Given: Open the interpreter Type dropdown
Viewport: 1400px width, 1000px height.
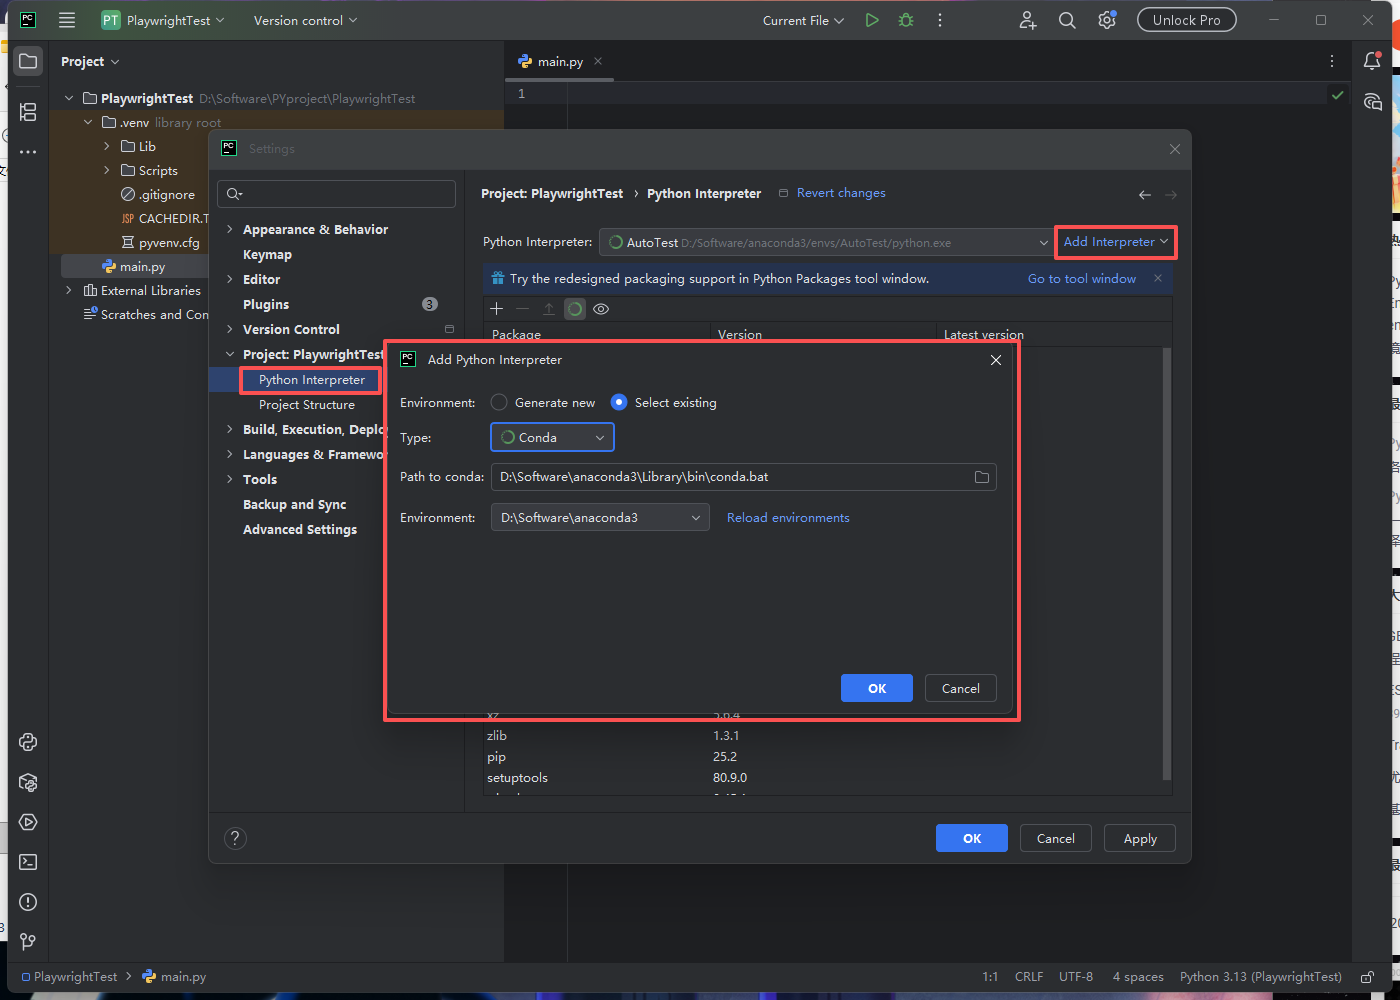Looking at the screenshot, I should click(552, 437).
